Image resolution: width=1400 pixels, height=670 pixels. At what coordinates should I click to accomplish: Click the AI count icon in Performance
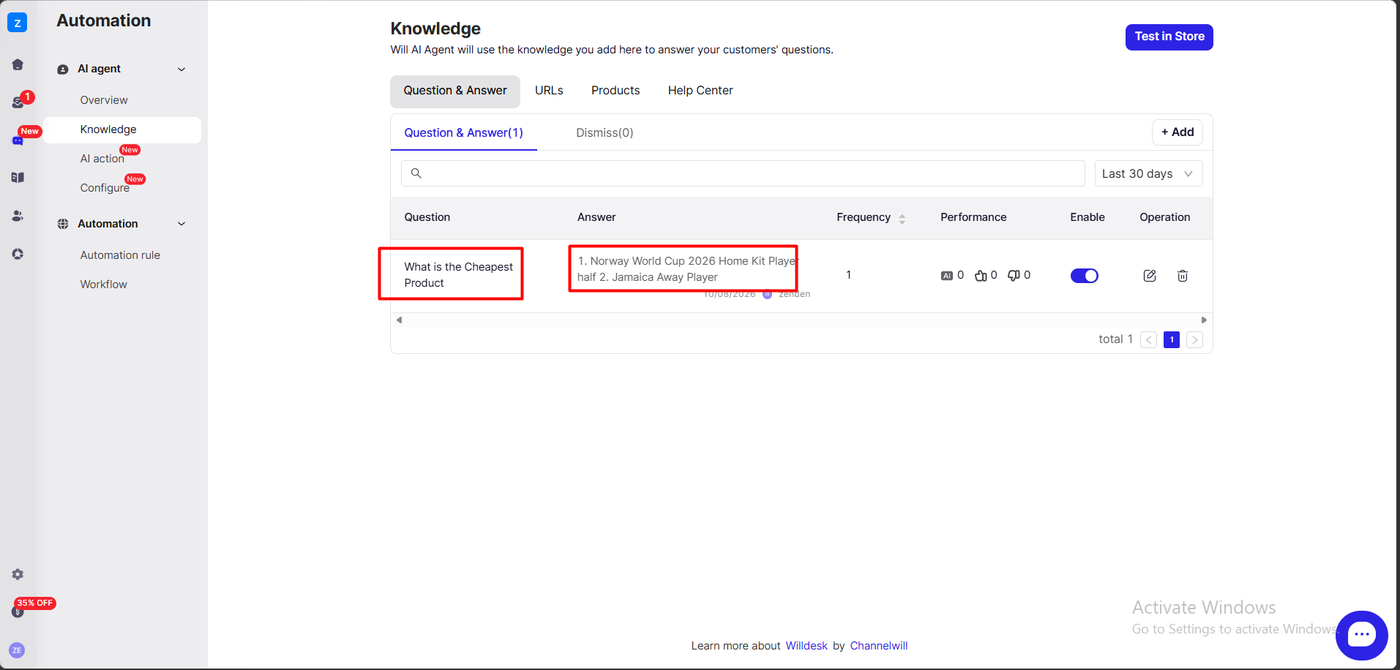click(x=947, y=276)
